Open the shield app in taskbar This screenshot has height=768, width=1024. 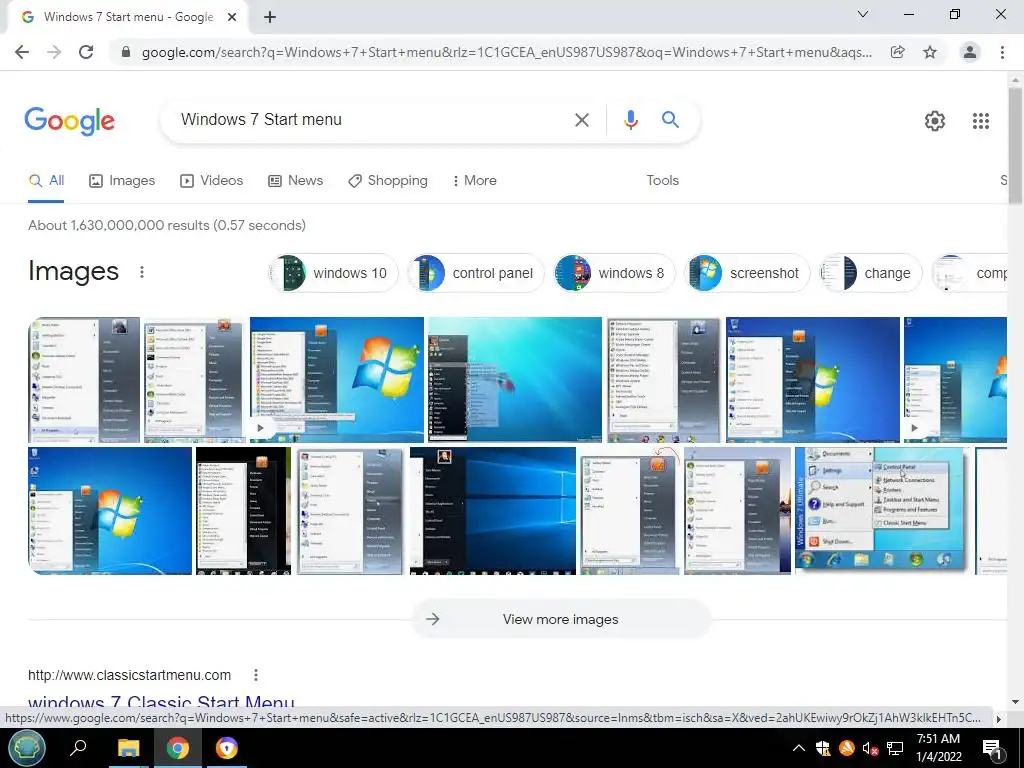pyautogui.click(x=227, y=748)
